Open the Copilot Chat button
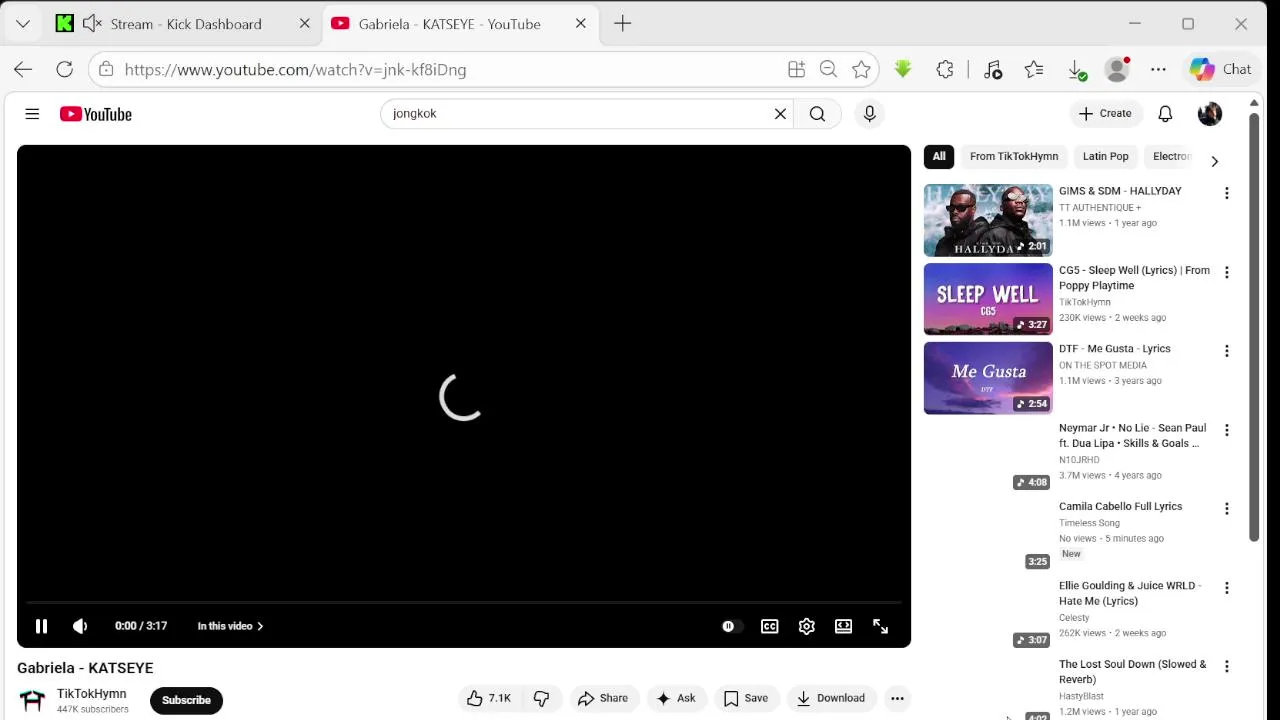This screenshot has width=1280, height=720. pos(1221,70)
